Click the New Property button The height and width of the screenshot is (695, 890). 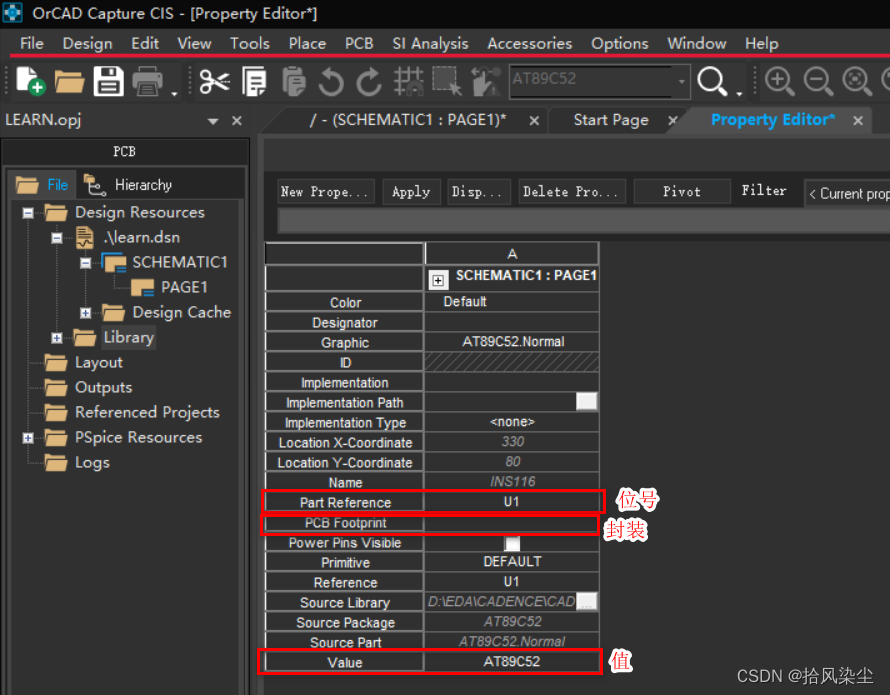(x=326, y=191)
